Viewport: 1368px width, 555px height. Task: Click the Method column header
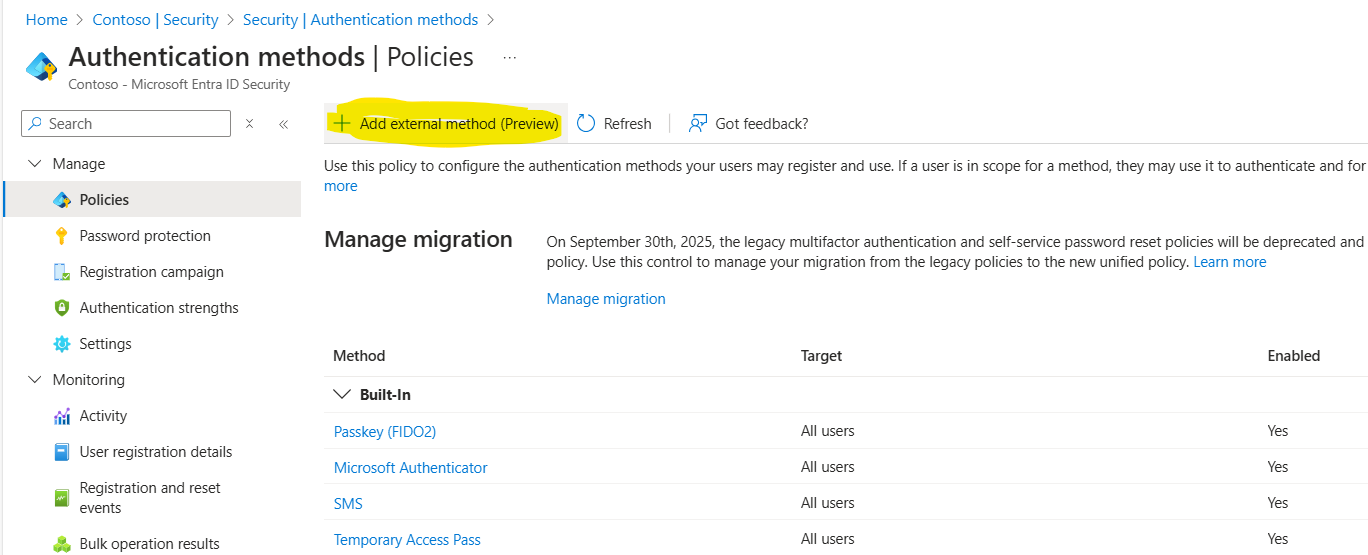(359, 356)
